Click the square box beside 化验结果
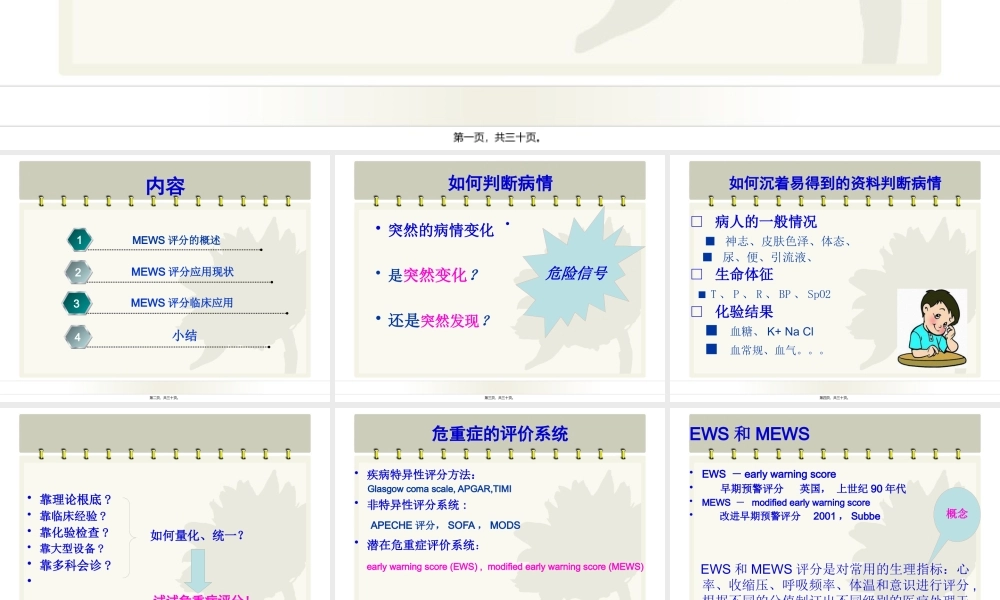The image size is (1000, 600). point(697,312)
